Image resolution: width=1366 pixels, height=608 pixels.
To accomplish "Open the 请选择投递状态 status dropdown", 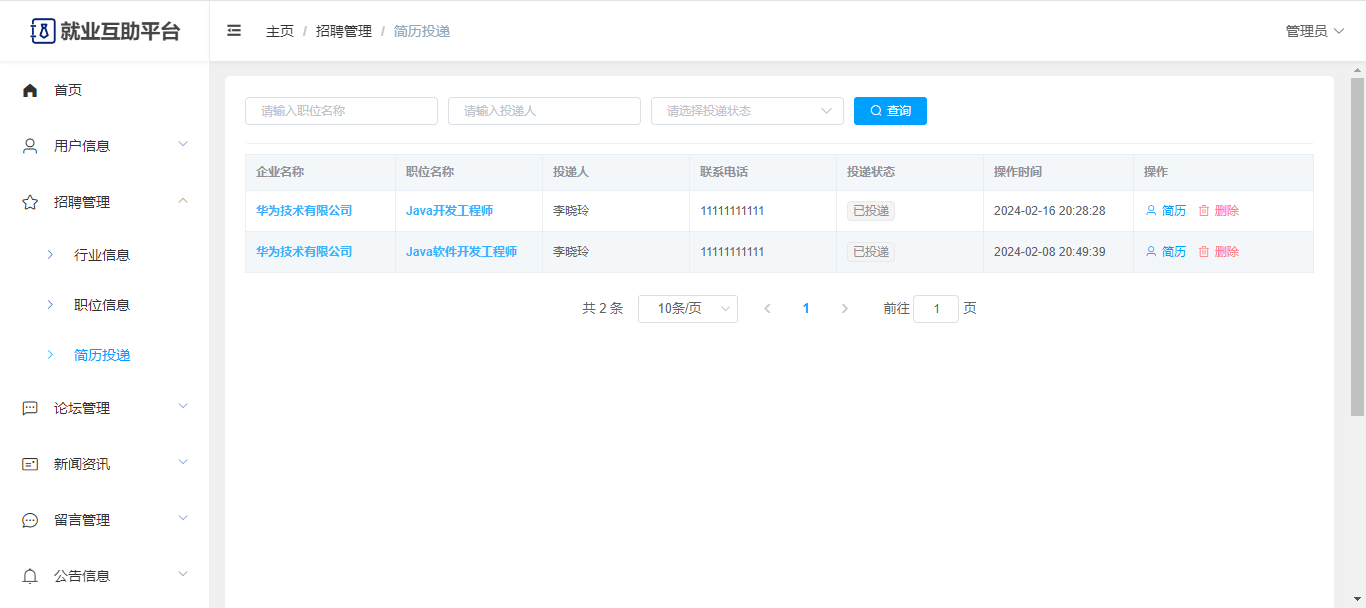I will [746, 111].
